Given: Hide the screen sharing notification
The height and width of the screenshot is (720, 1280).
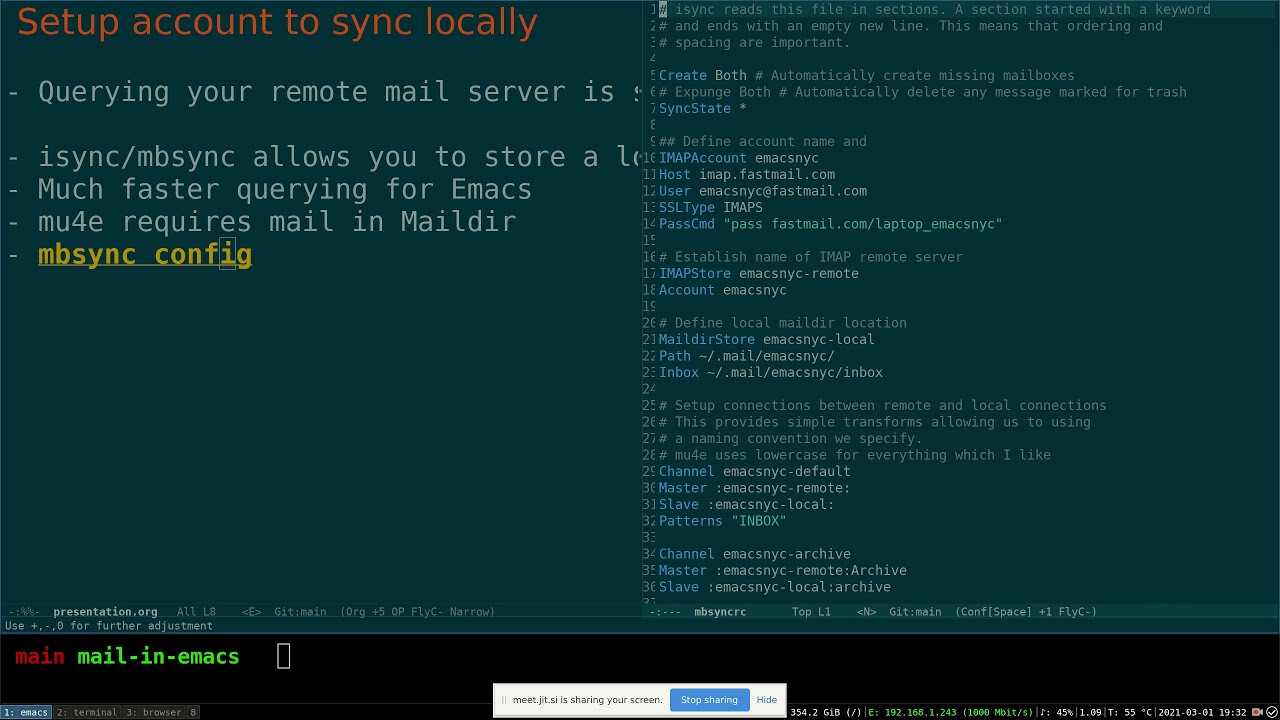Looking at the screenshot, I should click(x=767, y=700).
